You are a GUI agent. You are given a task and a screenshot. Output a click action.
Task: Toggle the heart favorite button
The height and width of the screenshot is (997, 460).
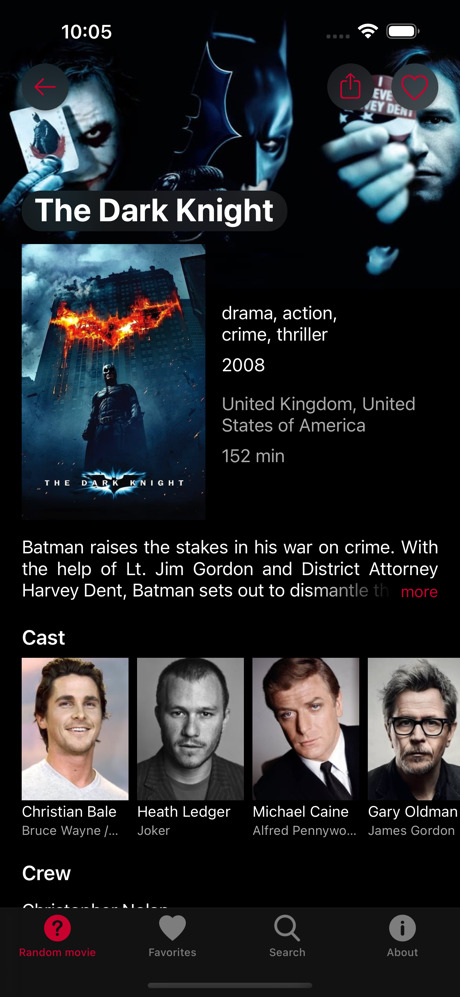[x=414, y=87]
